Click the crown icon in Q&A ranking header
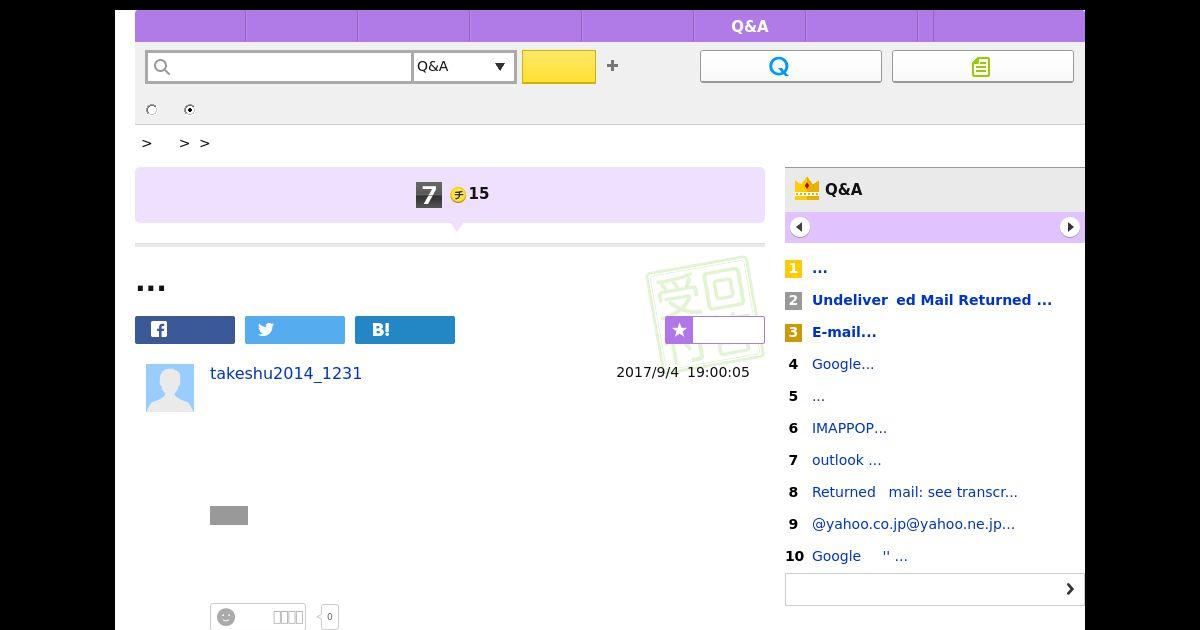The height and width of the screenshot is (630, 1200). coord(806,189)
